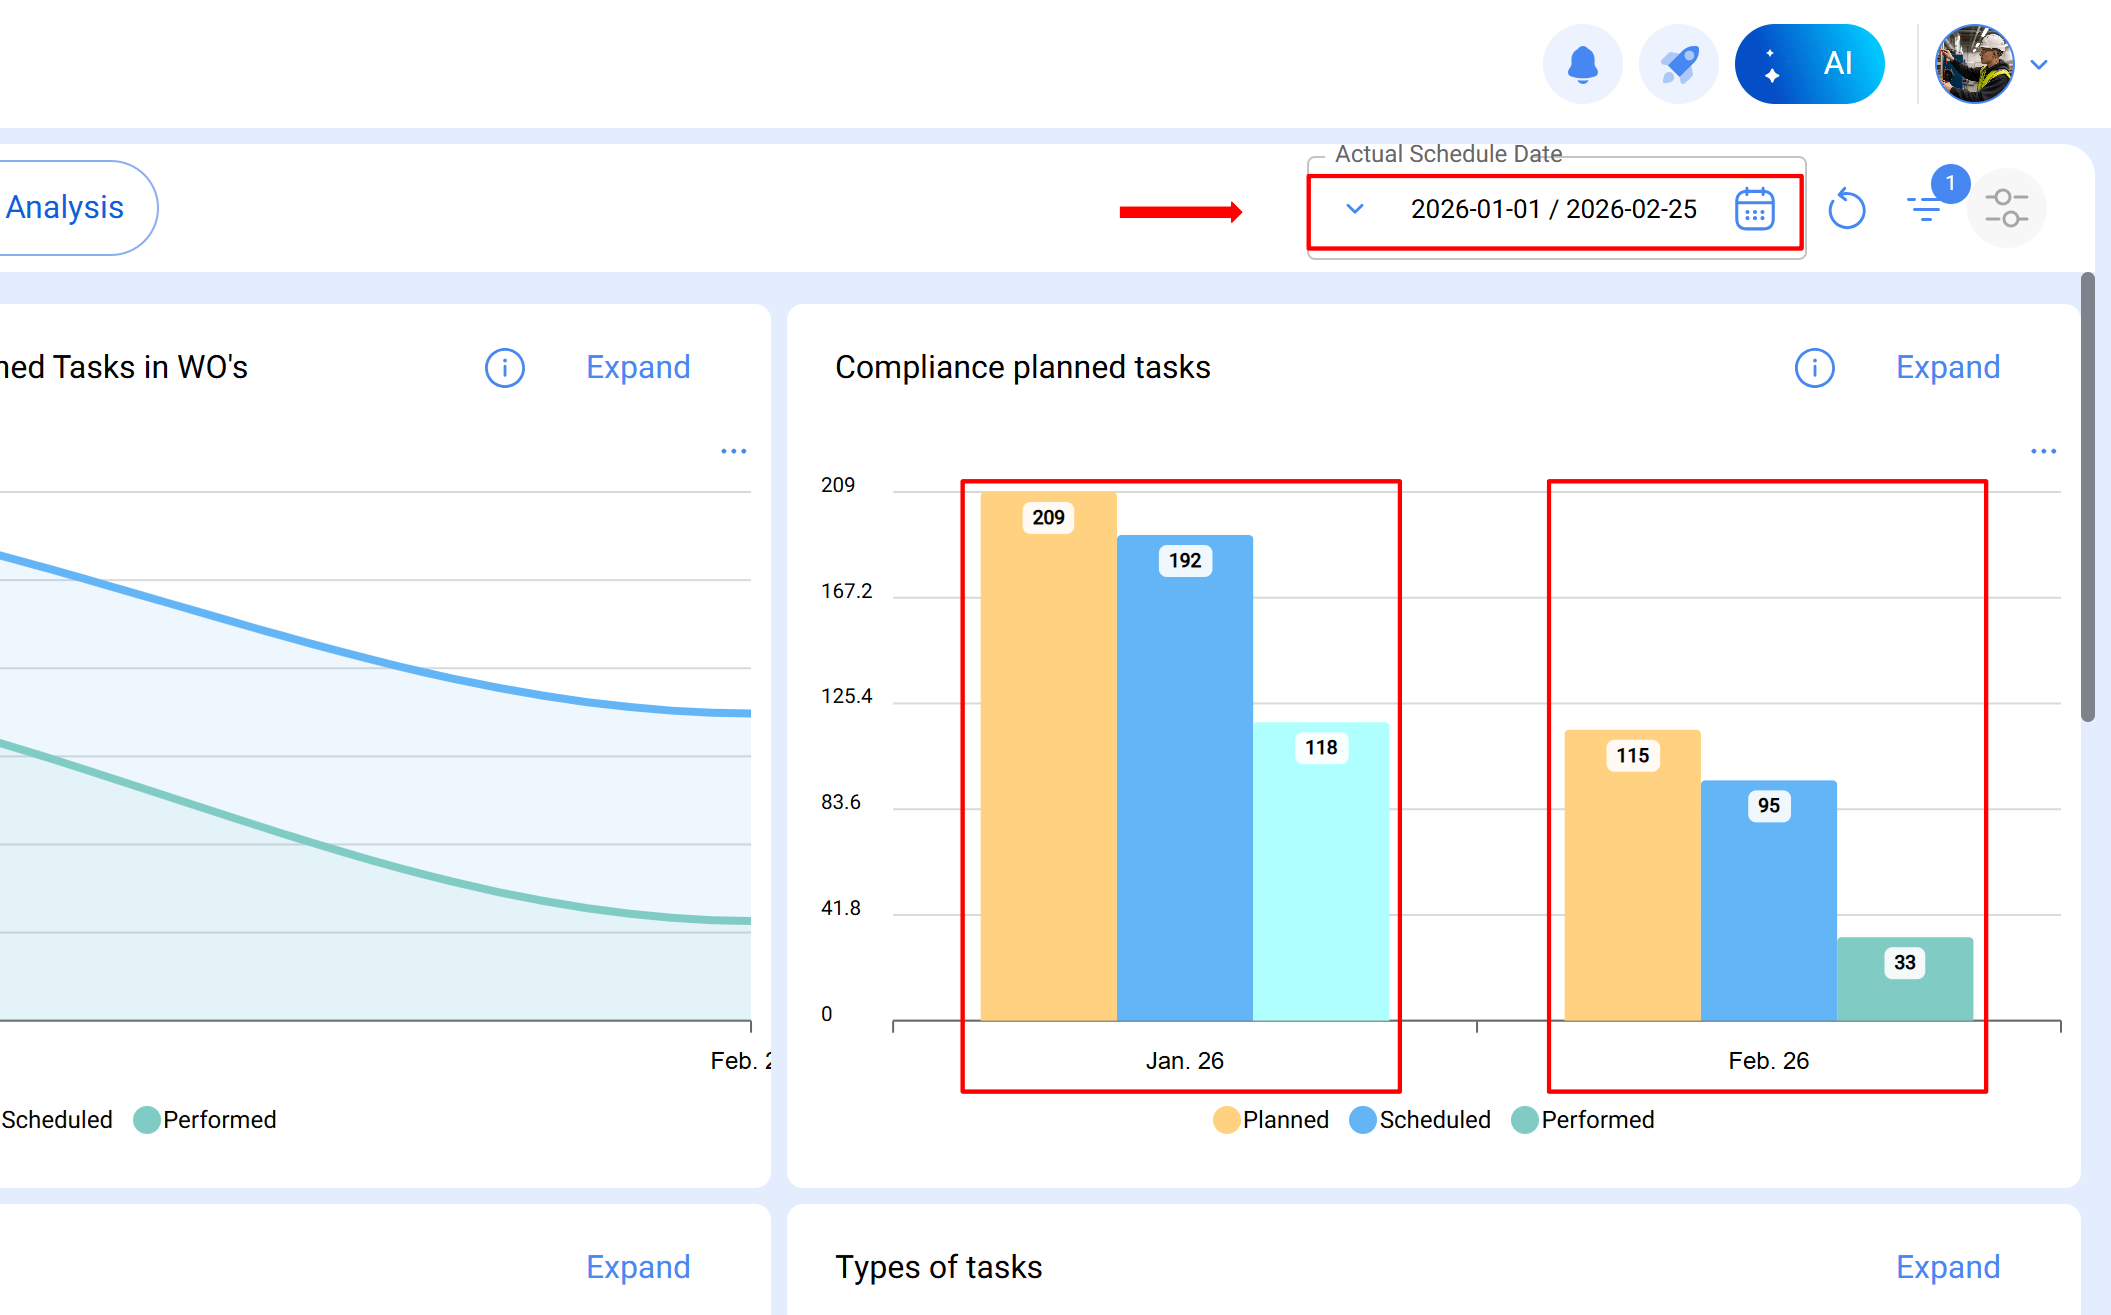The width and height of the screenshot is (2111, 1315).
Task: Open the AI assistant button
Action: [1809, 64]
